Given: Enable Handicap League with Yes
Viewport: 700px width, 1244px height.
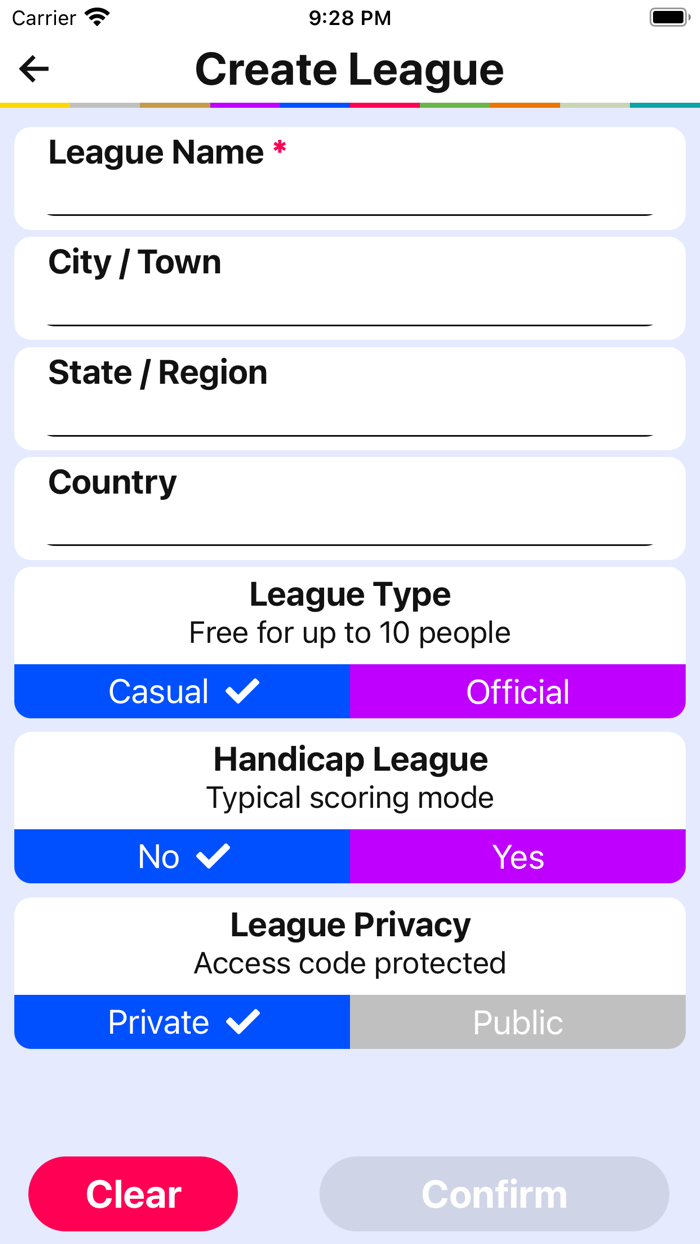Looking at the screenshot, I should click(x=517, y=856).
